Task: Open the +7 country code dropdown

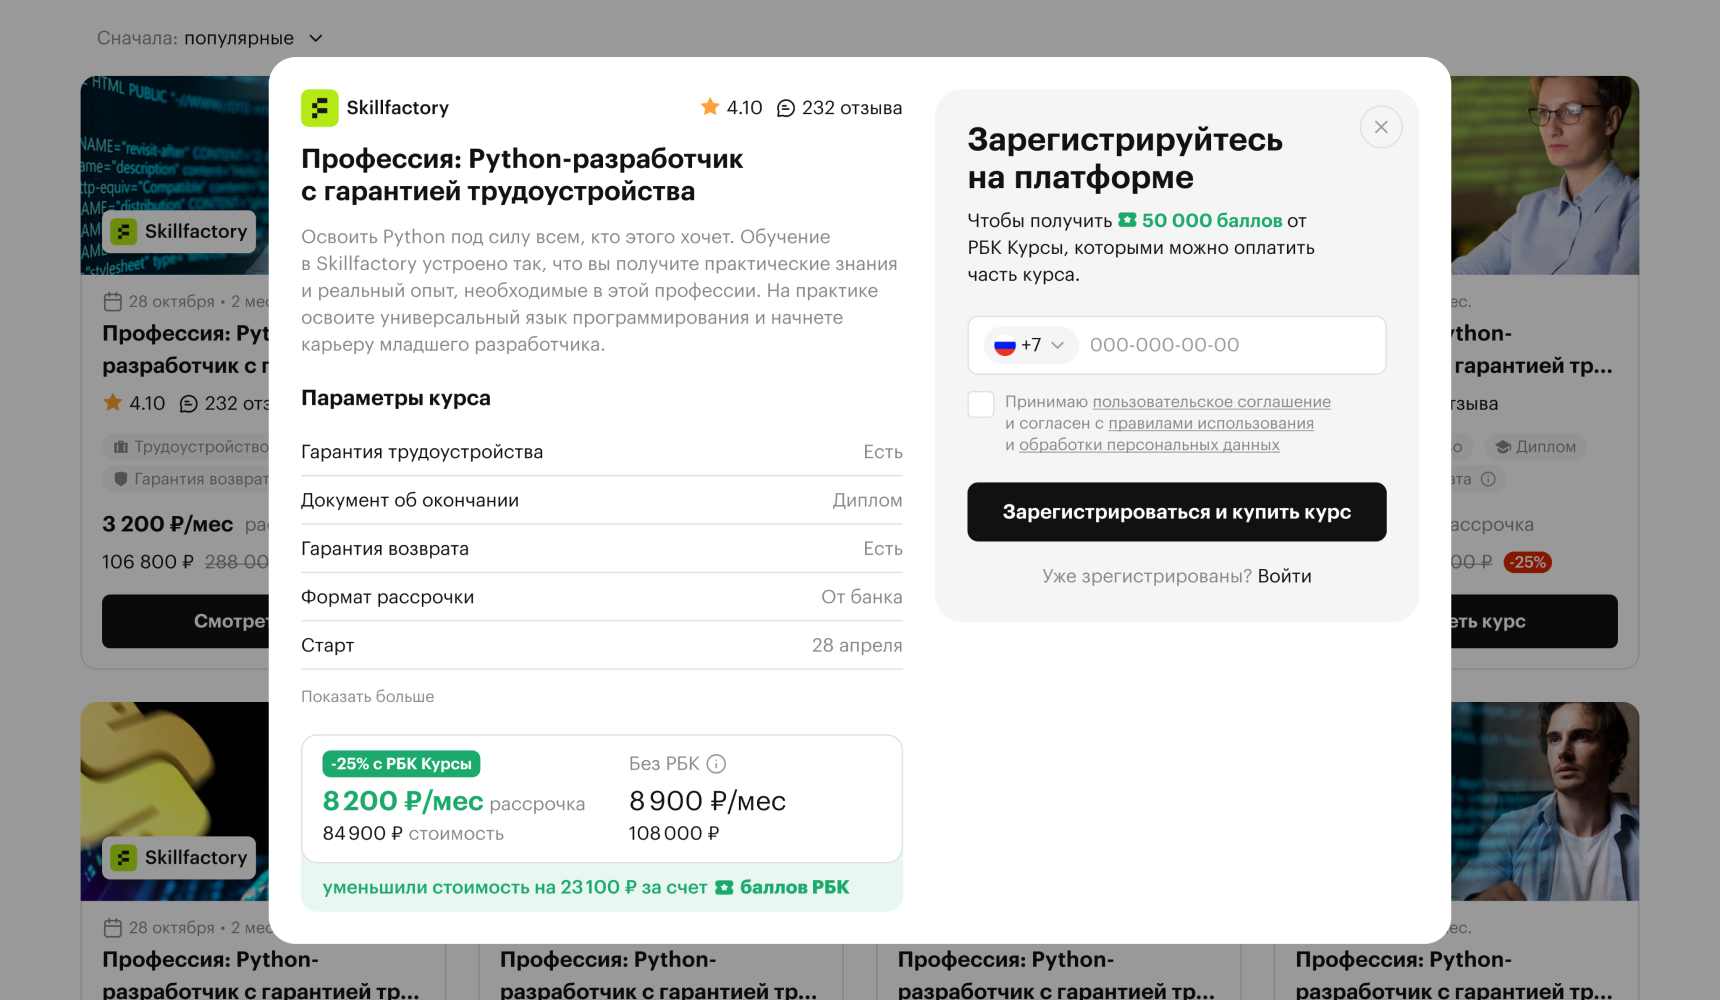Action: (1030, 345)
